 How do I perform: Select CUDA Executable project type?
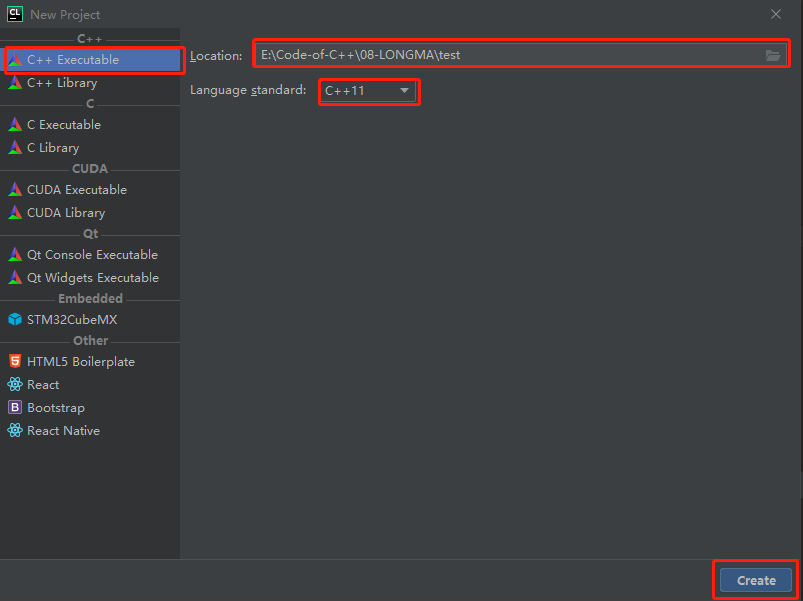pyautogui.click(x=90, y=189)
